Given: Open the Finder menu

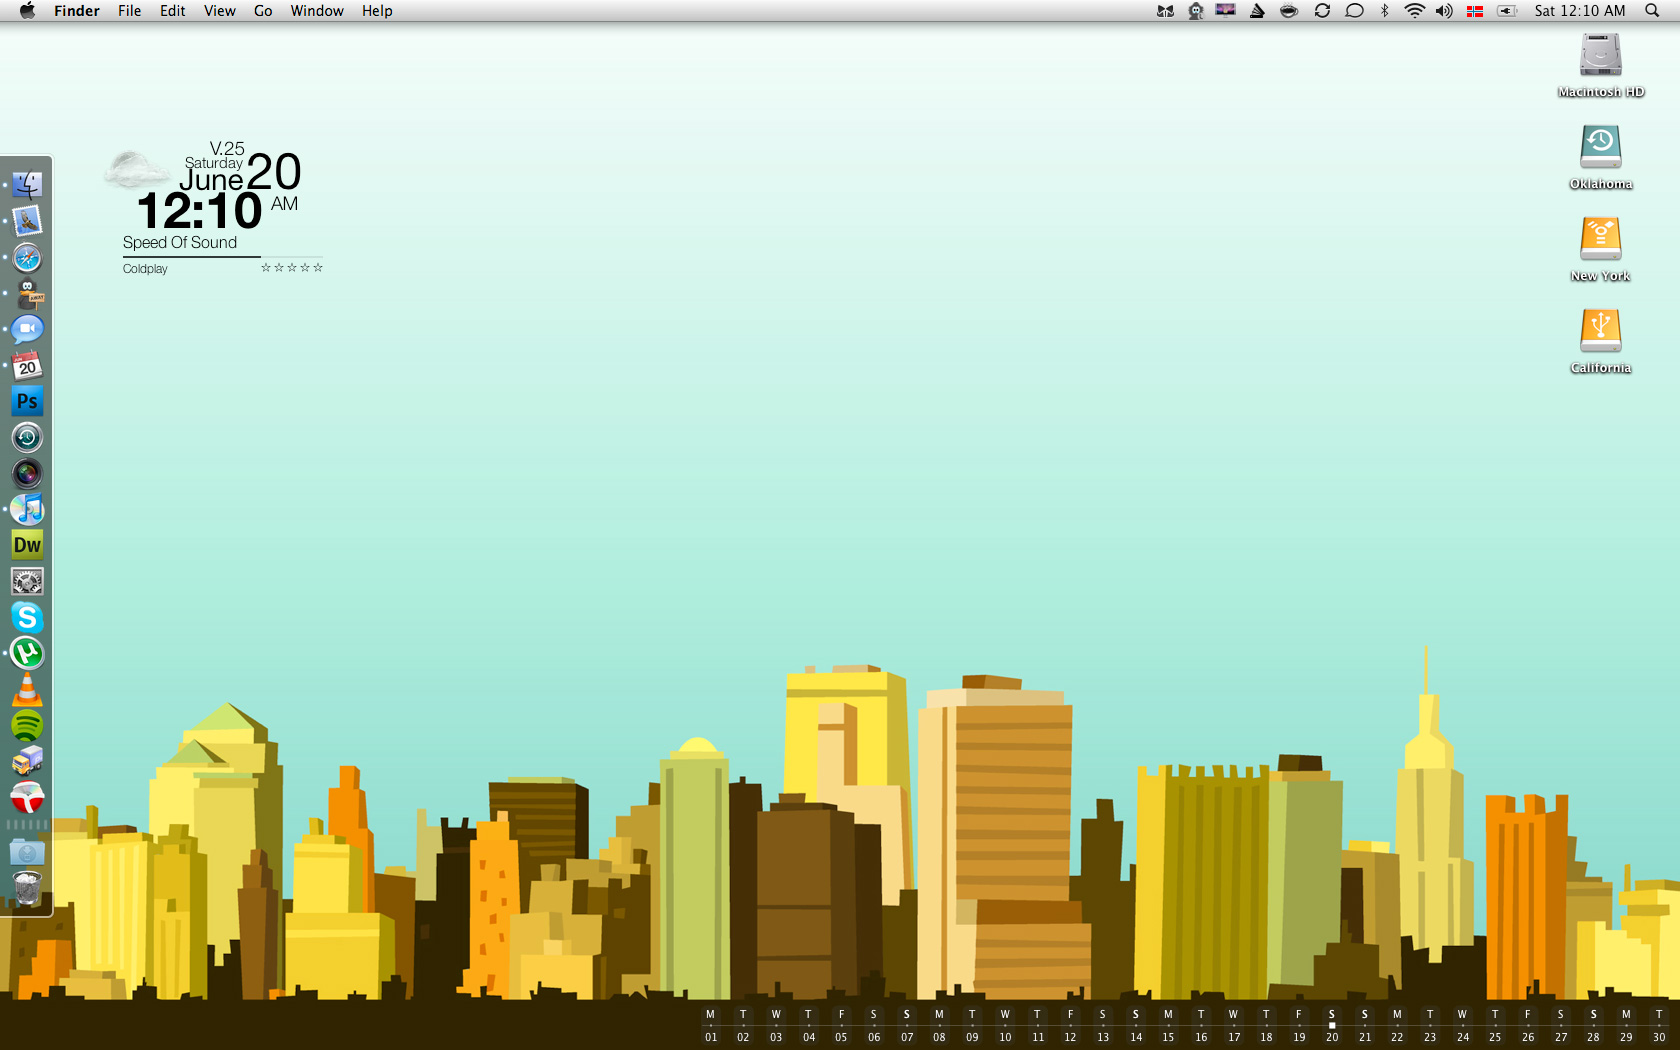Looking at the screenshot, I should click(x=77, y=11).
